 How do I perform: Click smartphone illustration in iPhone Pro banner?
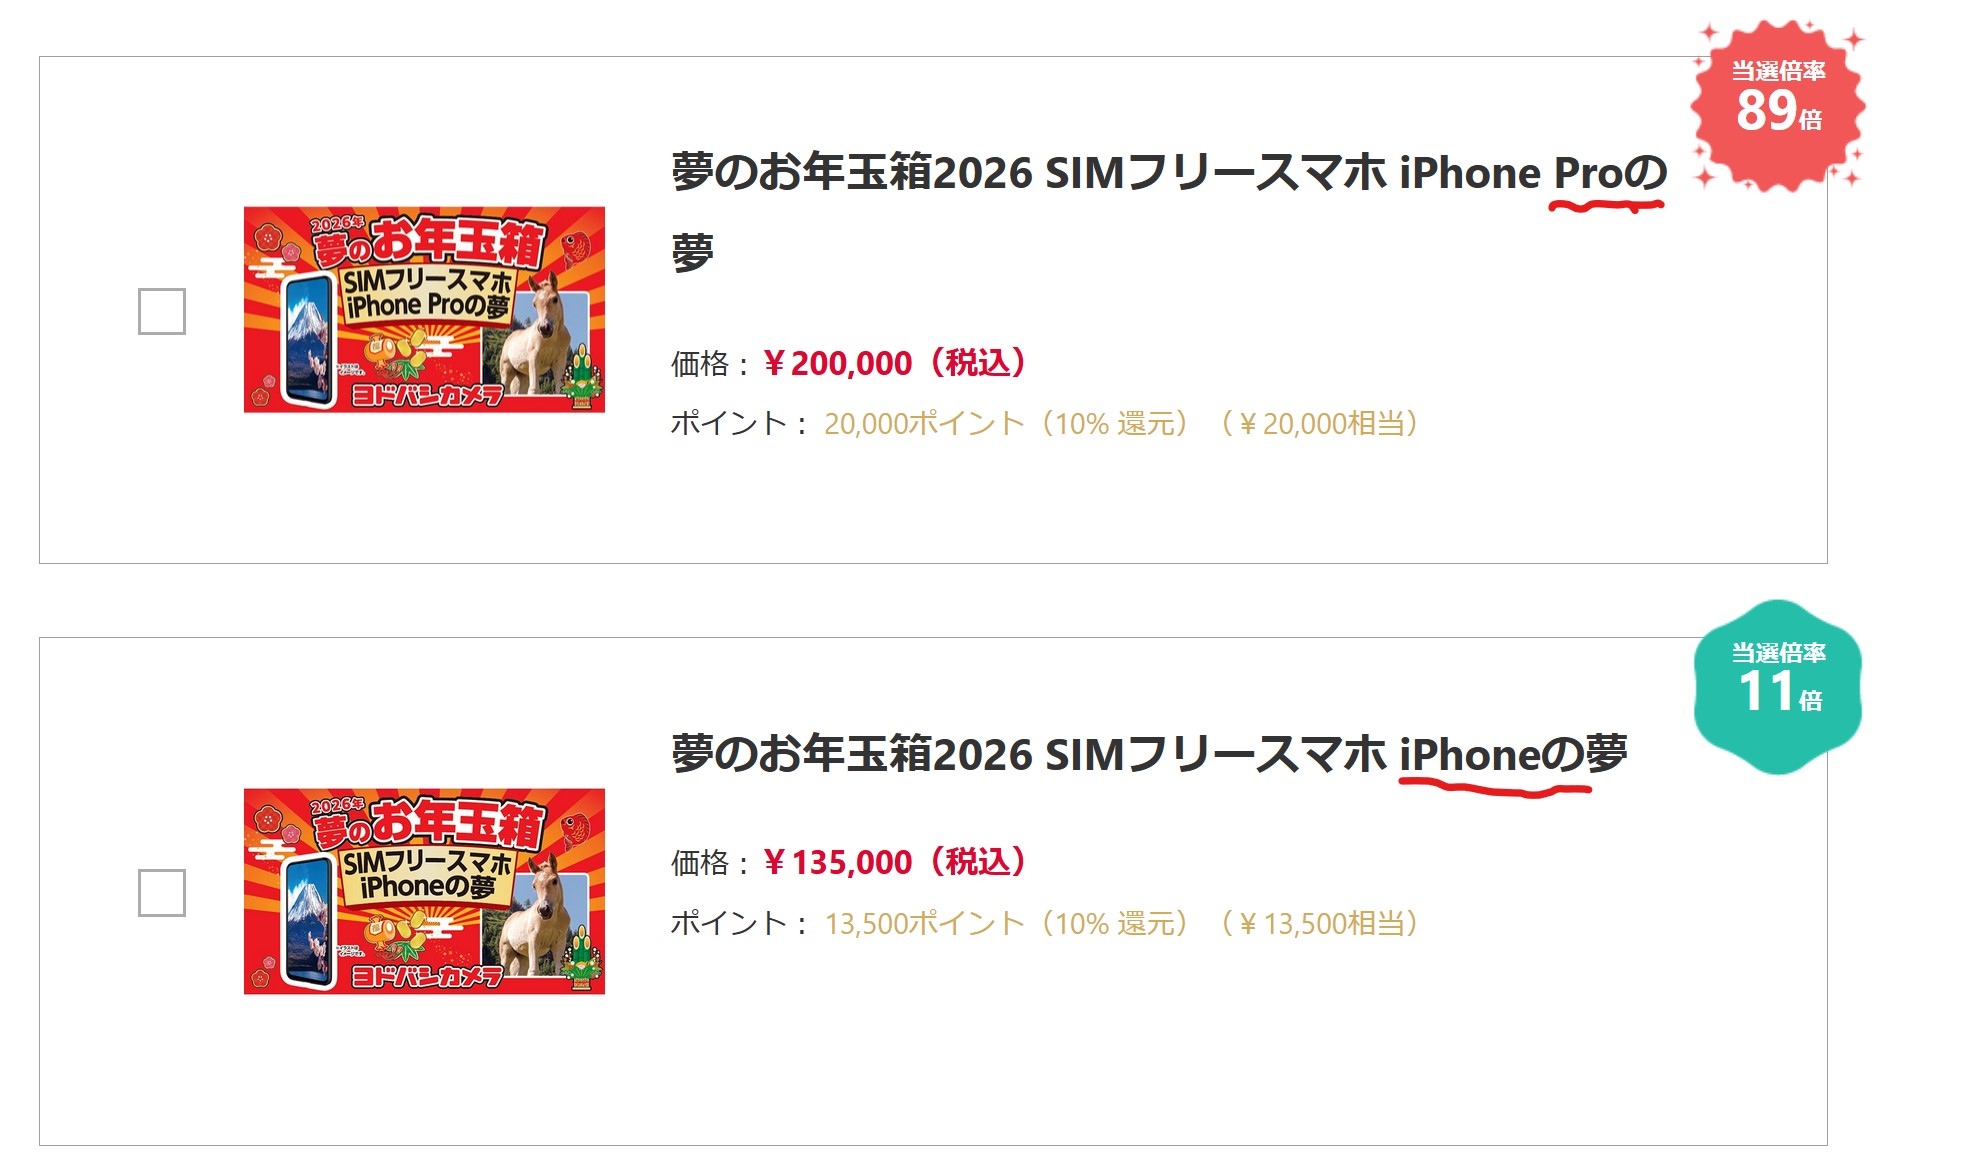(308, 340)
